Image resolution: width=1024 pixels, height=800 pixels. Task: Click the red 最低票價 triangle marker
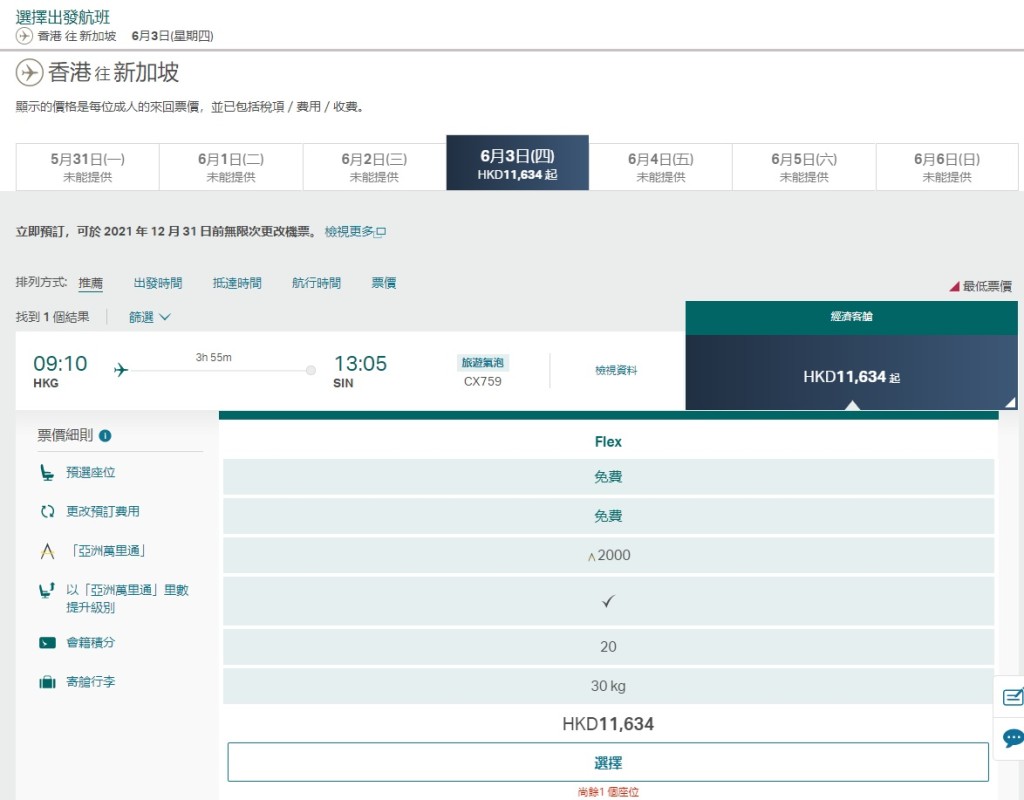point(954,286)
